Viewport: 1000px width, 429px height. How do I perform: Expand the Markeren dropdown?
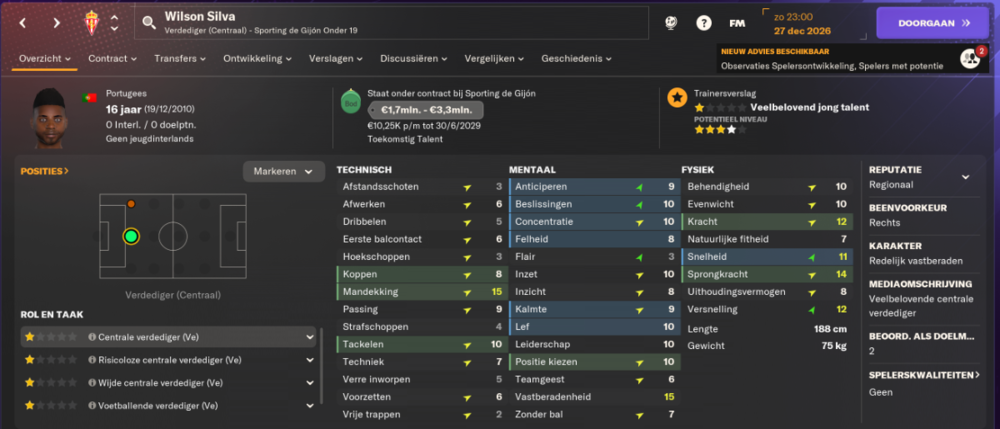[284, 171]
